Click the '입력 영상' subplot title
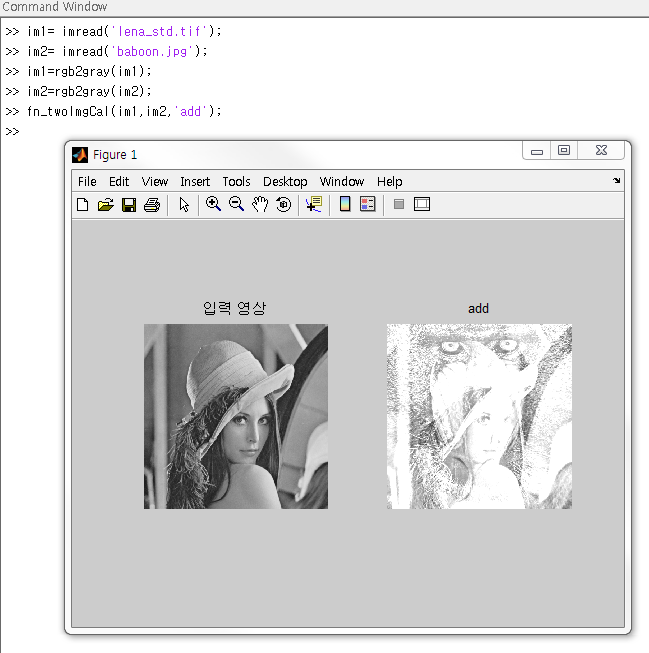This screenshot has width=649, height=653. (x=234, y=308)
